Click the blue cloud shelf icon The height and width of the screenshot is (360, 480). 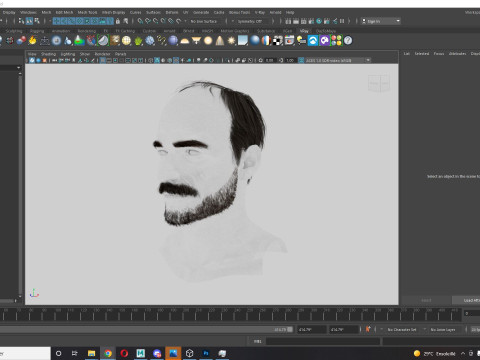point(313,41)
